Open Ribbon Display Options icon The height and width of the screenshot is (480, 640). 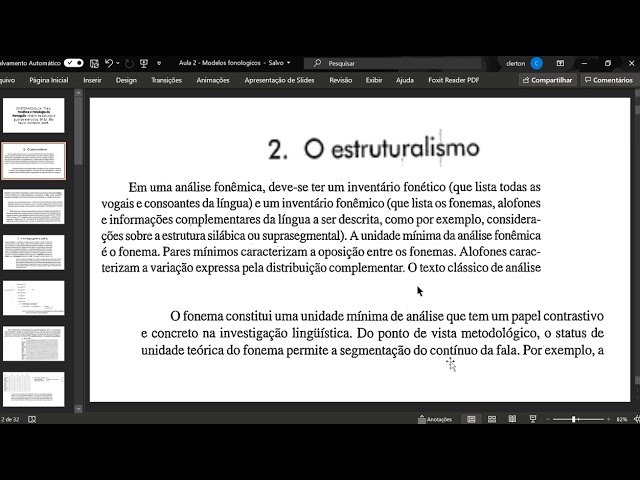560,63
